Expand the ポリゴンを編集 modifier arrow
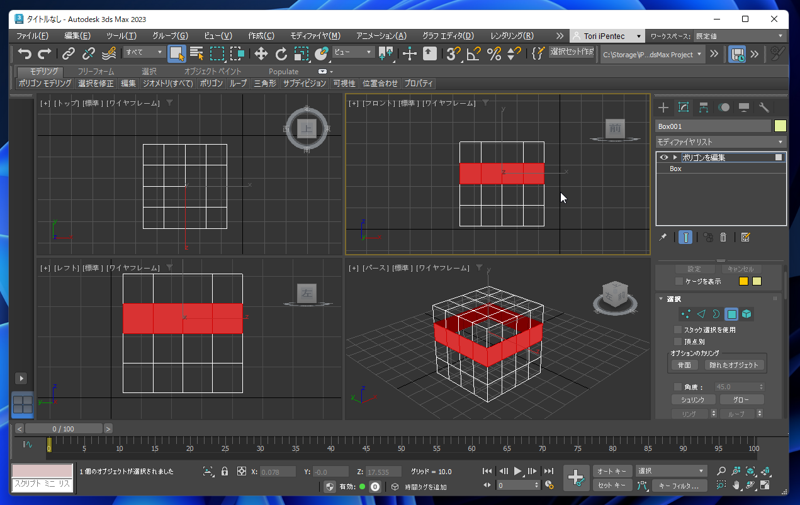The width and height of the screenshot is (800, 505). (675, 157)
